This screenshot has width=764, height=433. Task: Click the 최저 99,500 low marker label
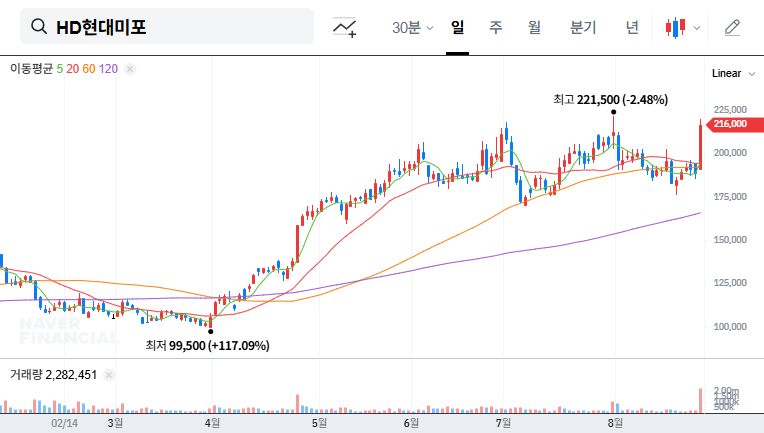tap(208, 346)
